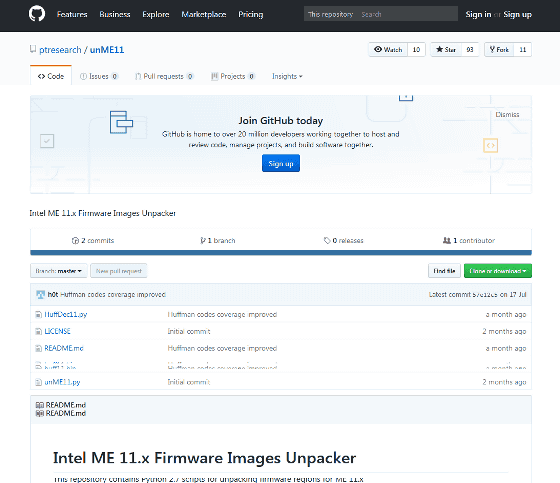
Task: Click the Find file button
Action: (444, 271)
